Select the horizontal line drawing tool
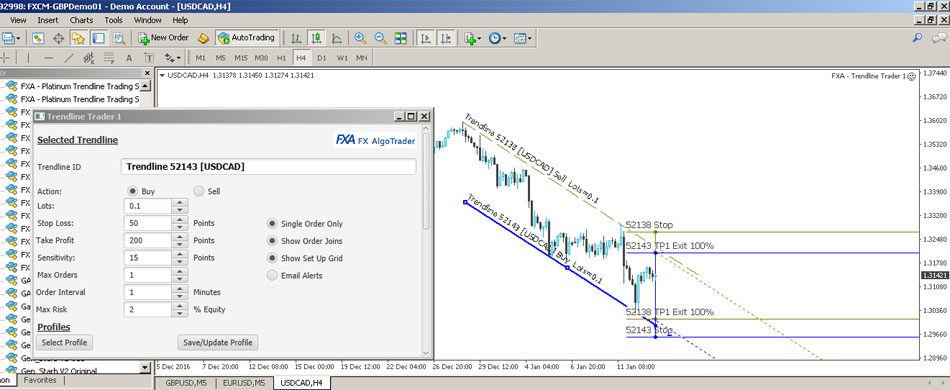The width and height of the screenshot is (950, 390). point(49,58)
